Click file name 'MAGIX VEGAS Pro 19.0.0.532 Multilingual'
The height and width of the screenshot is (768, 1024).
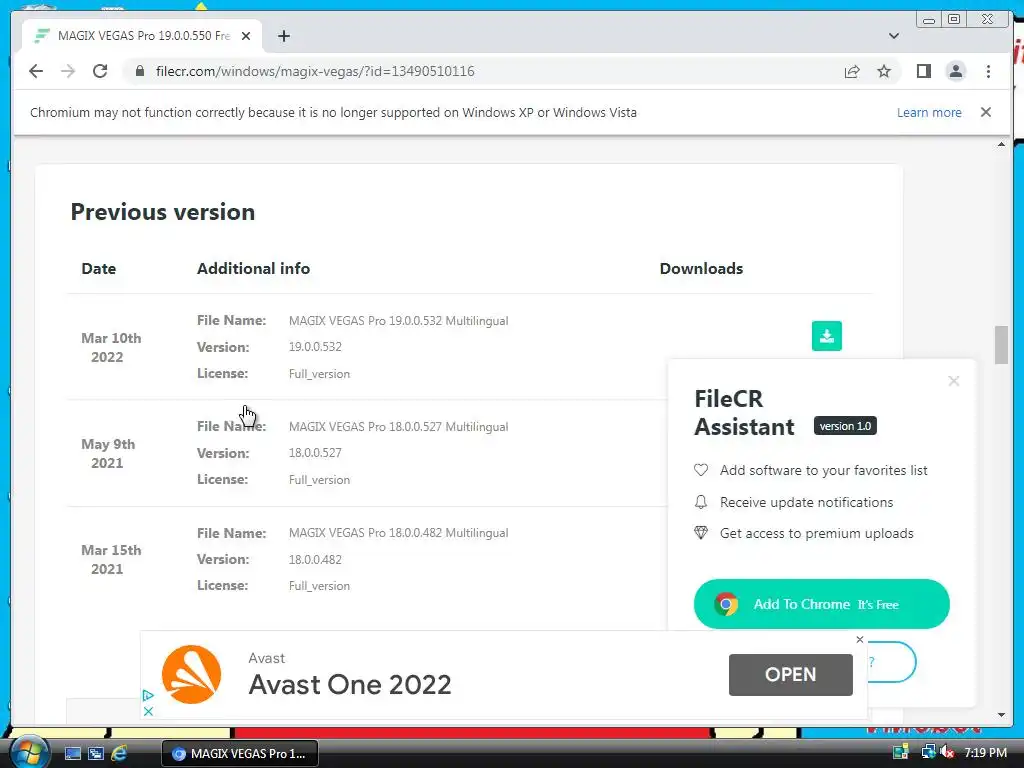(x=398, y=321)
